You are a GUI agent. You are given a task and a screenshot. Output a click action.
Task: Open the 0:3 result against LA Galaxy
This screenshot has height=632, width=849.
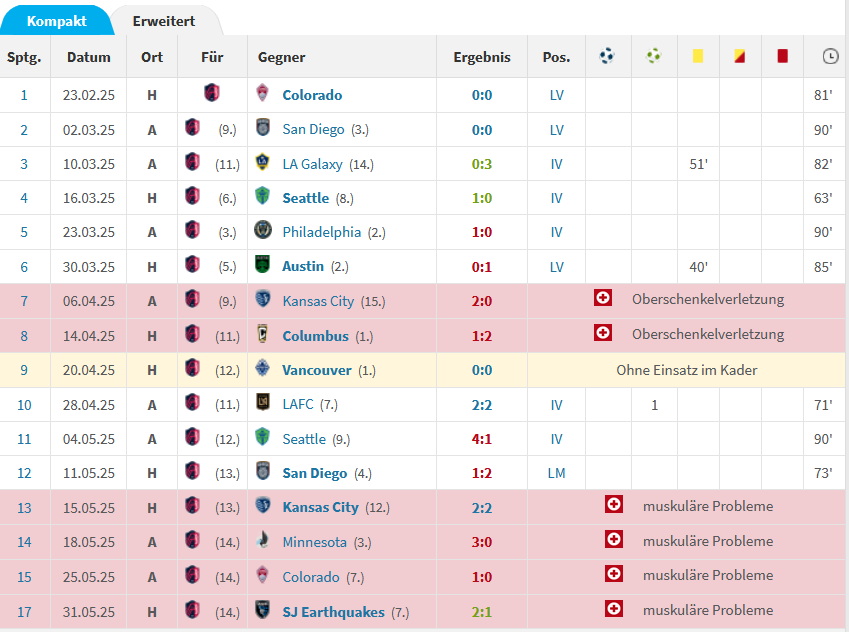tap(482, 164)
